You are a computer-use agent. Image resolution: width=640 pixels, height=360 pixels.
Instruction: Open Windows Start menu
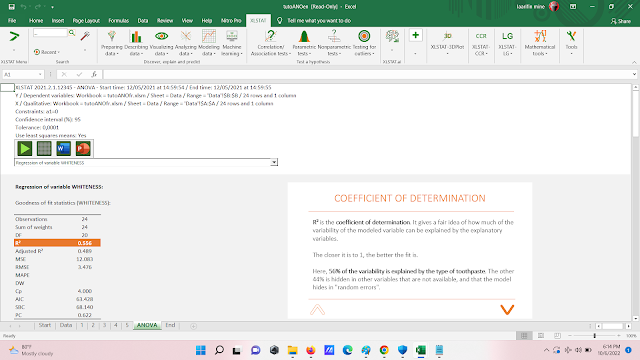pos(201,350)
